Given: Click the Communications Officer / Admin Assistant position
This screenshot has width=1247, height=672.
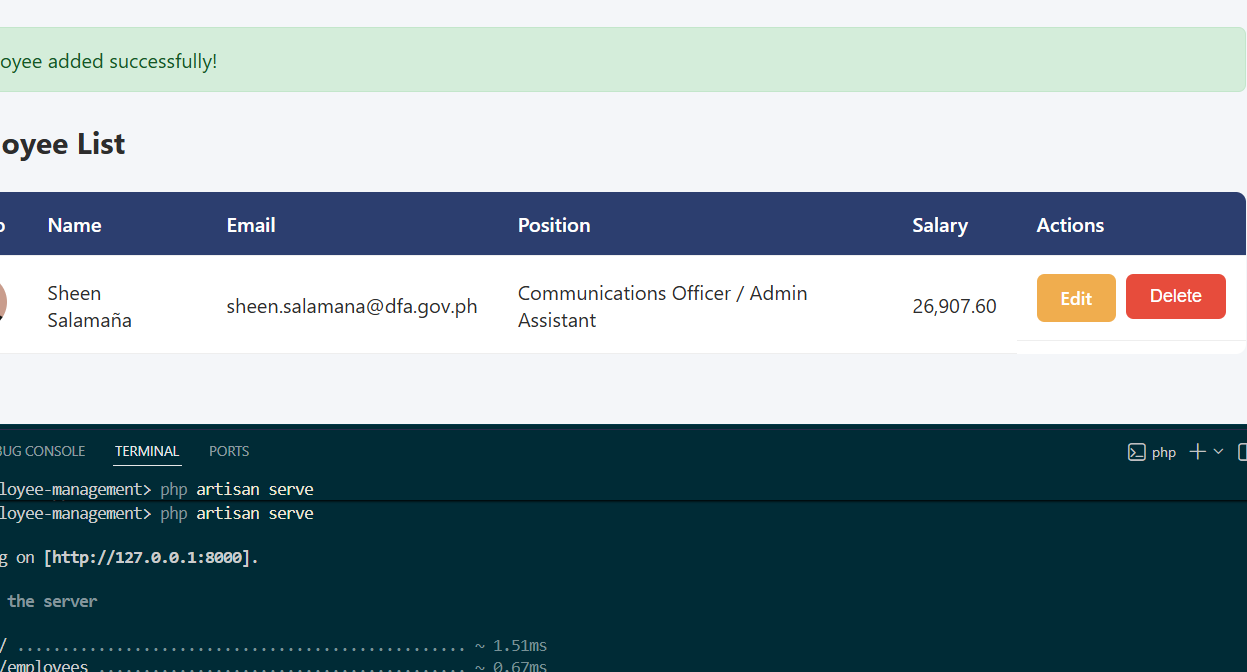Looking at the screenshot, I should pos(663,306).
